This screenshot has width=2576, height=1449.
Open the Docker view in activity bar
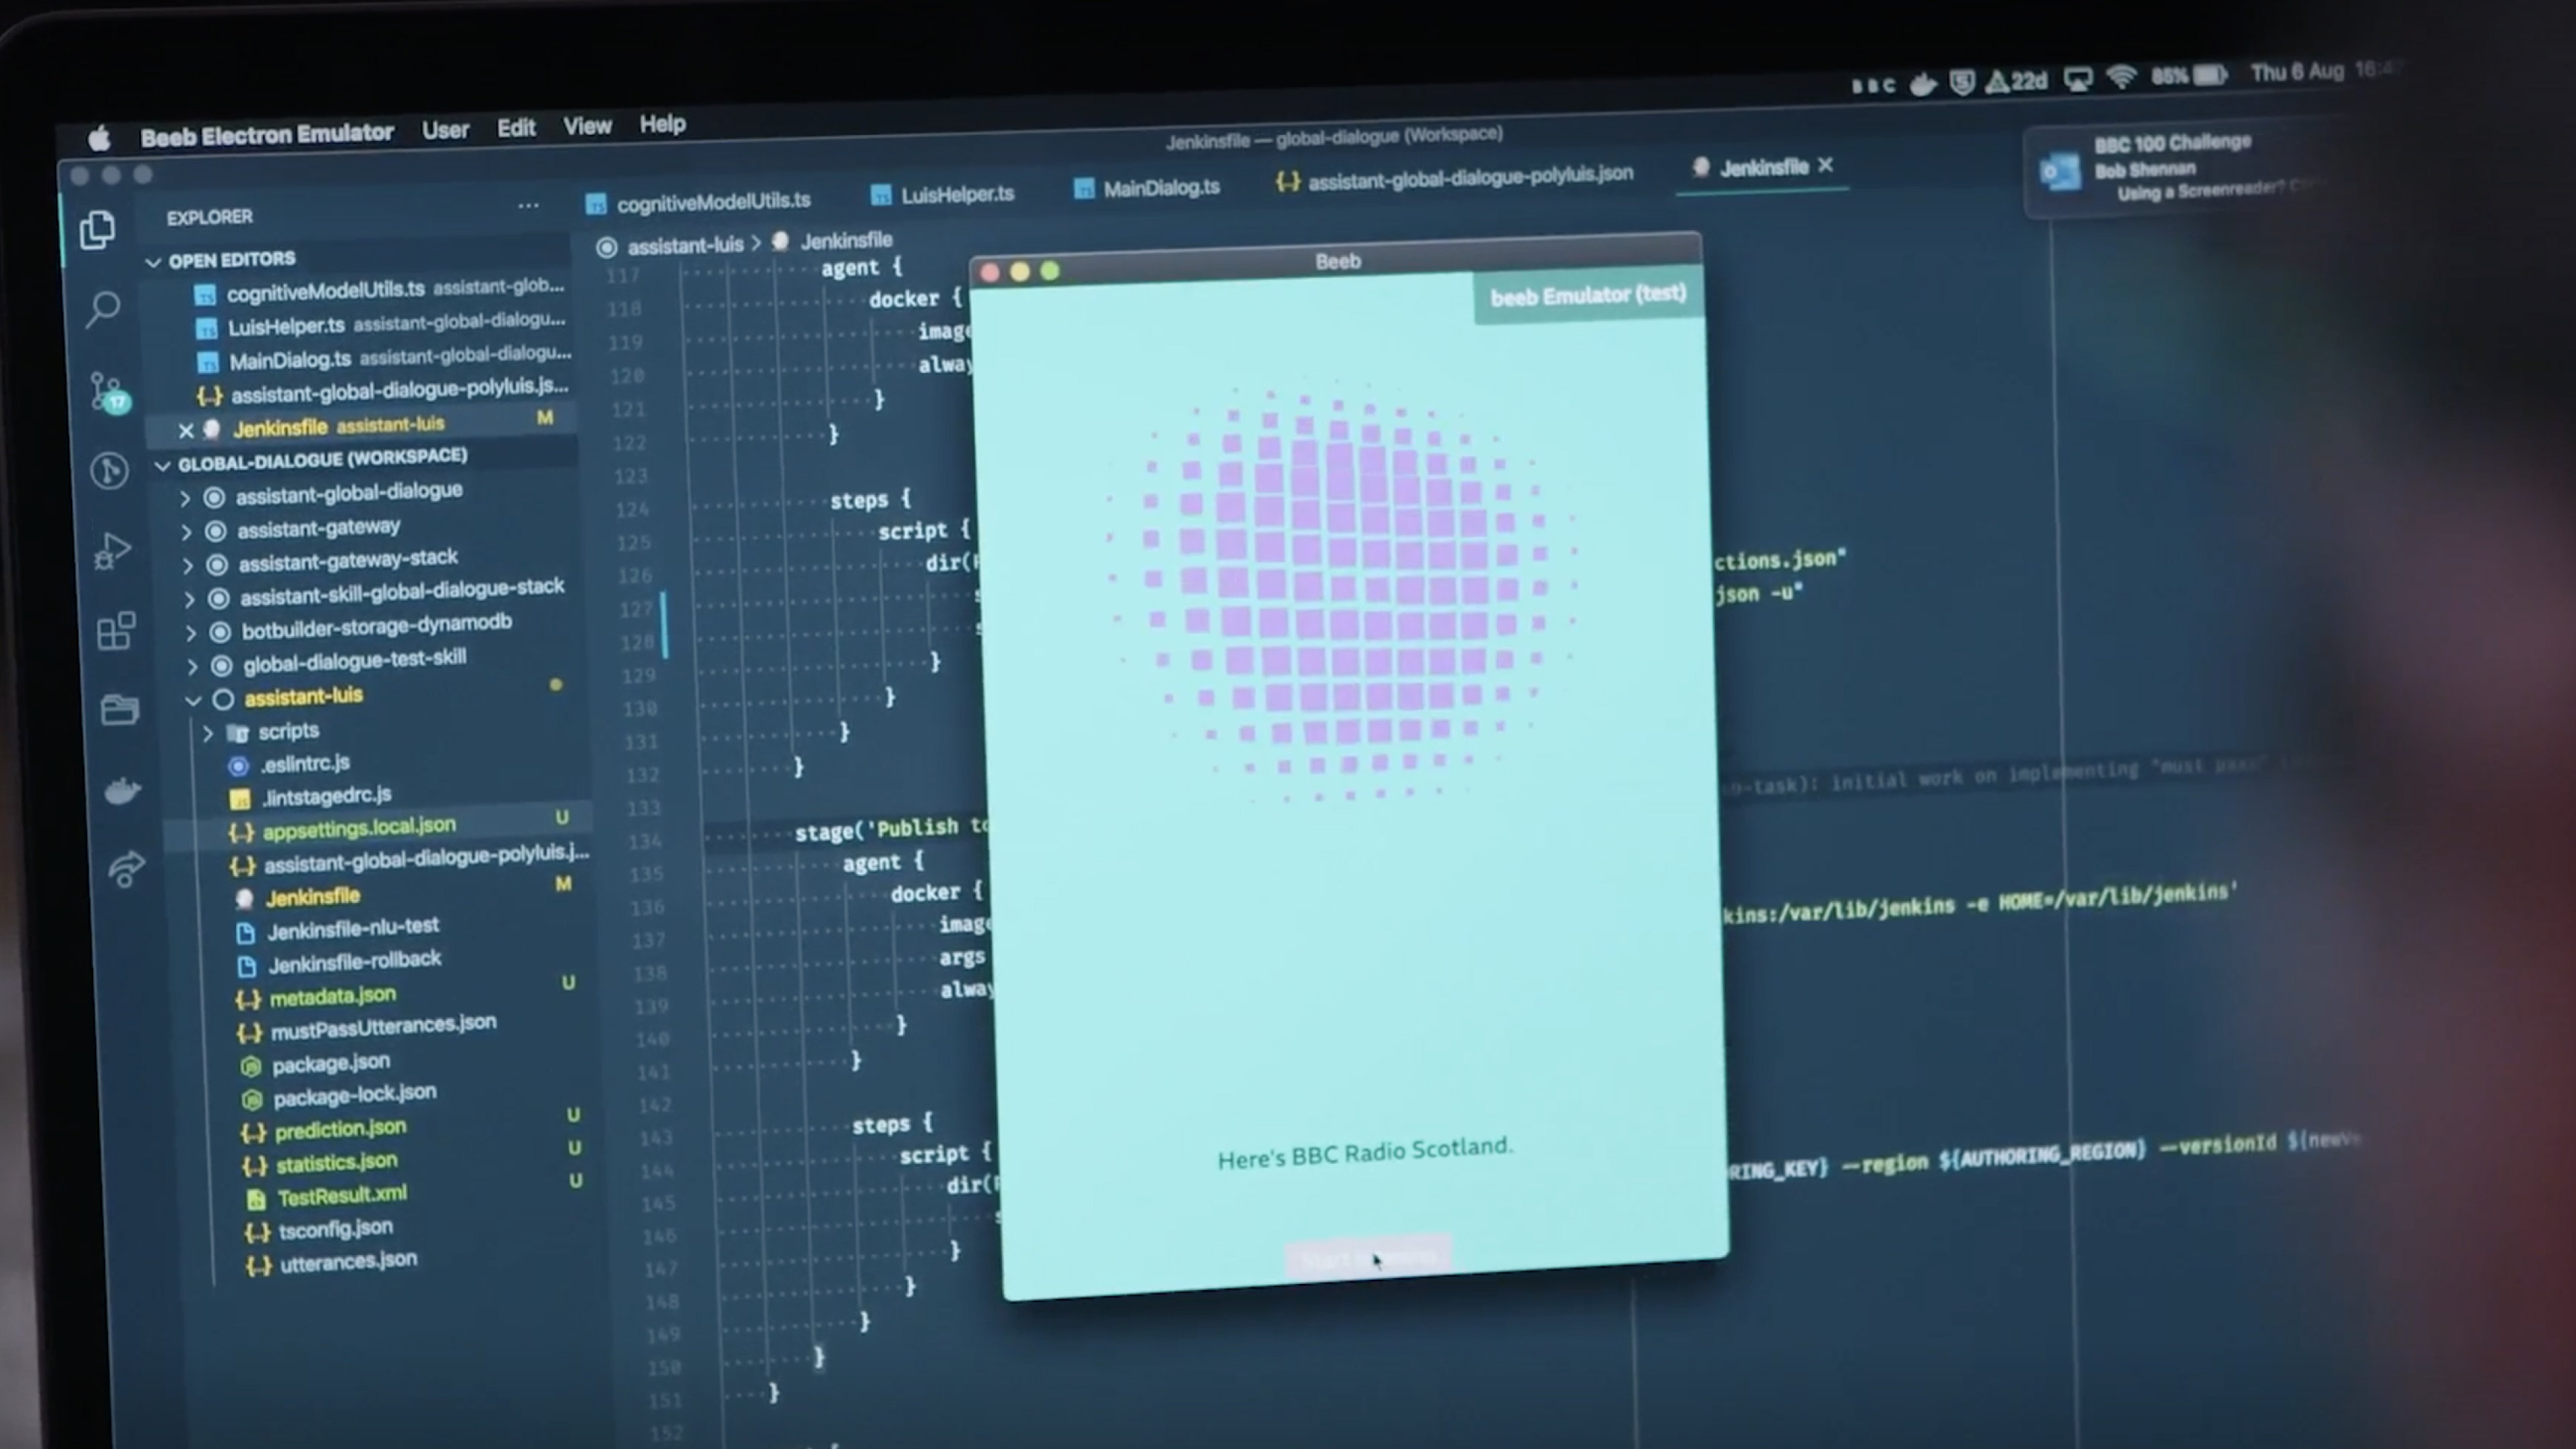pyautogui.click(x=122, y=791)
